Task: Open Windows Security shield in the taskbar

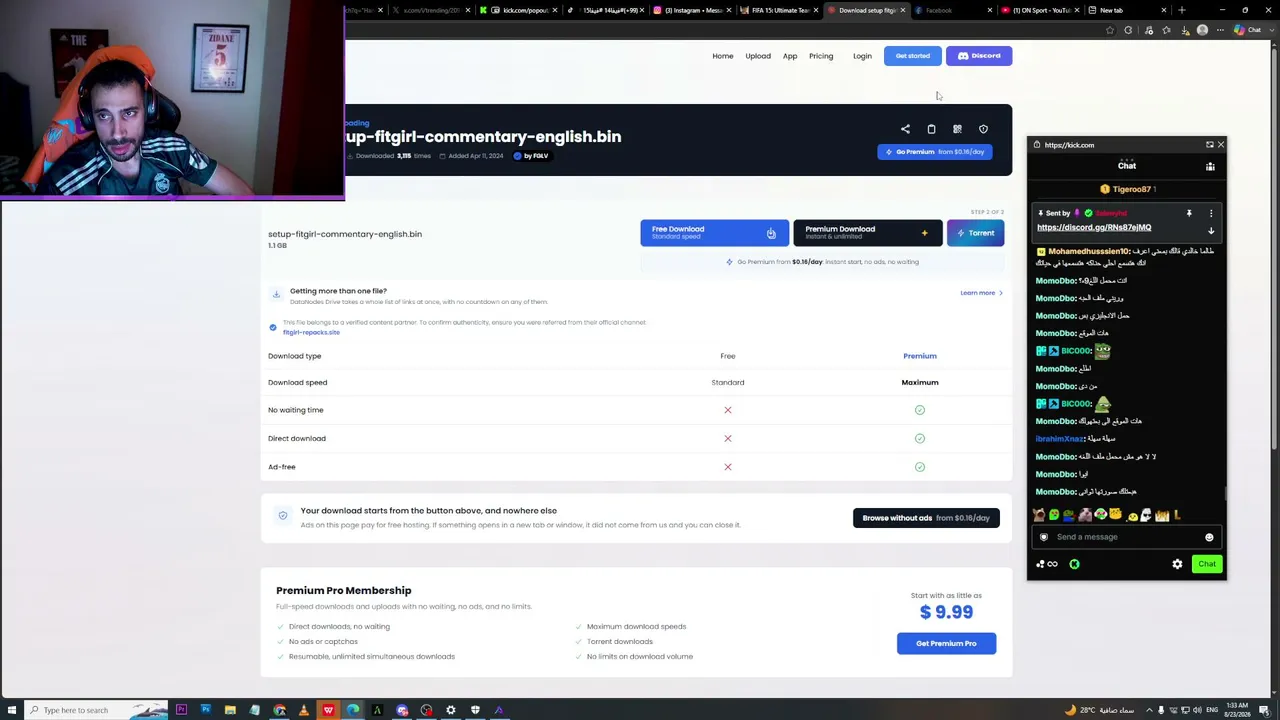Action: tap(475, 710)
